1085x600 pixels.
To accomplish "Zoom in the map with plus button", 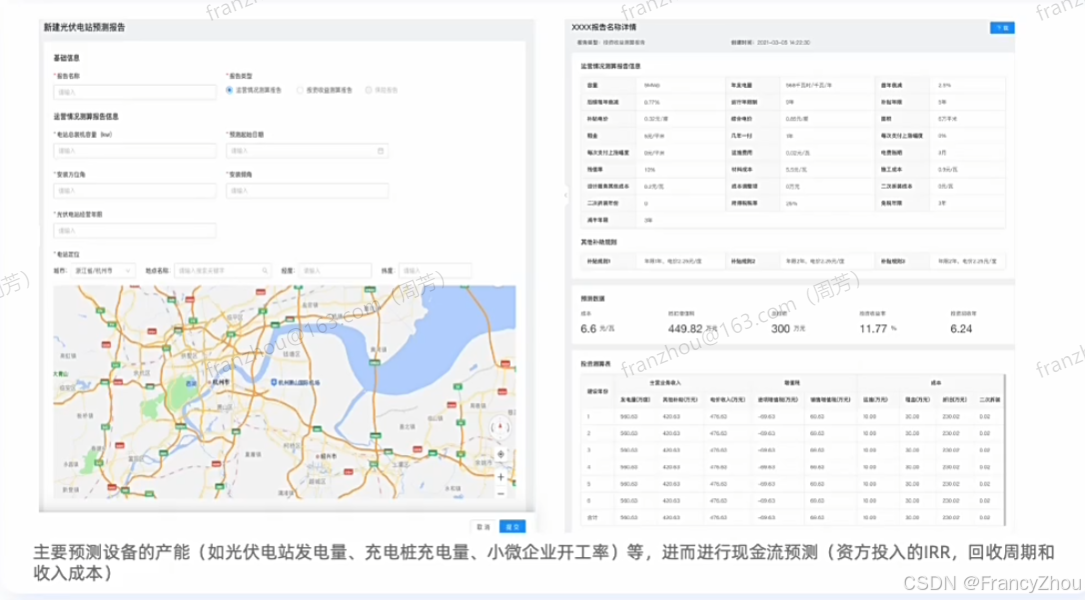I will tap(500, 477).
